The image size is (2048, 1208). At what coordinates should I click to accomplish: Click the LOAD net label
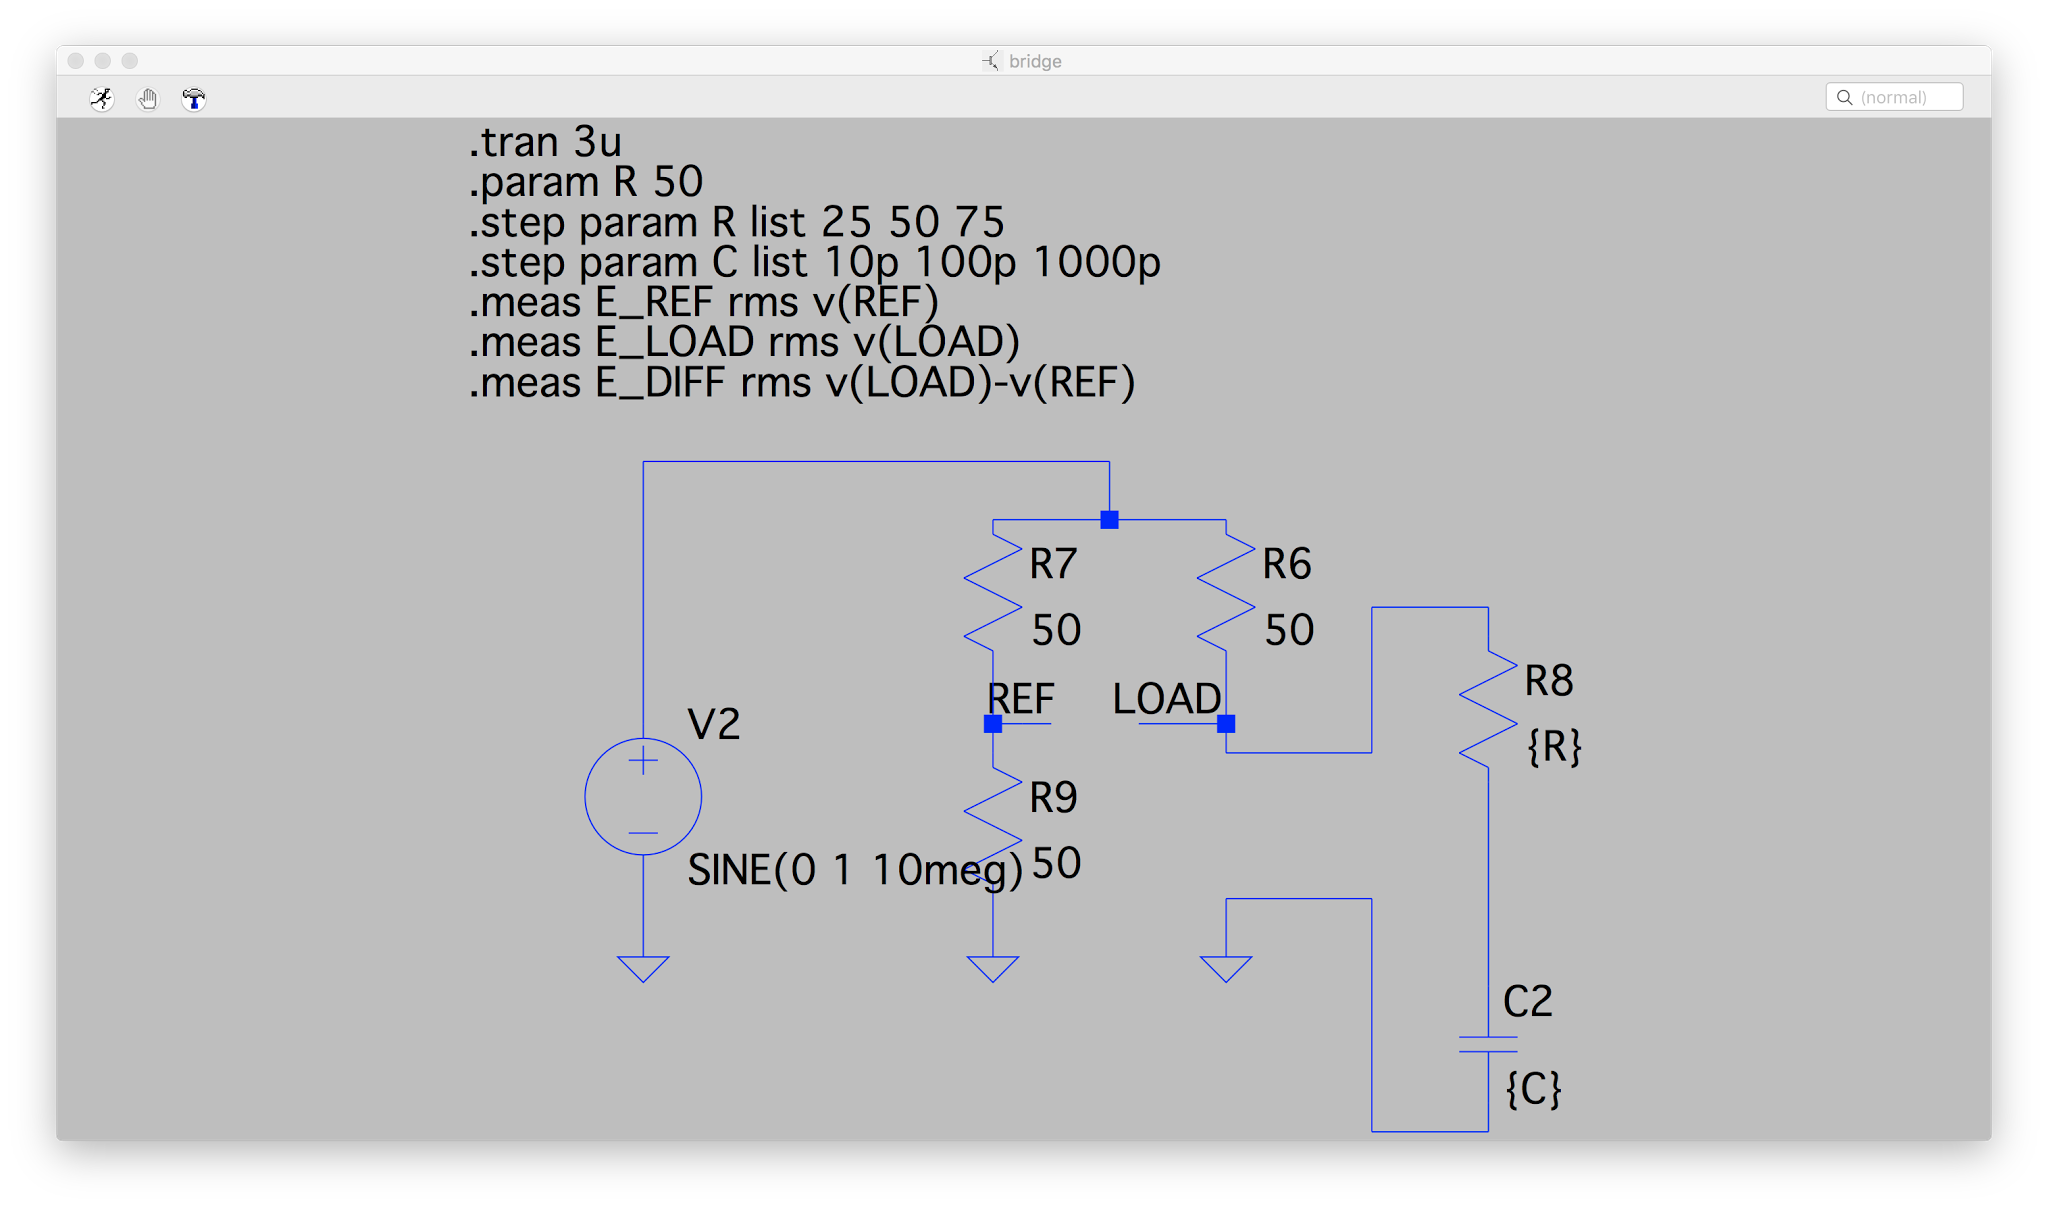[x=1166, y=698]
